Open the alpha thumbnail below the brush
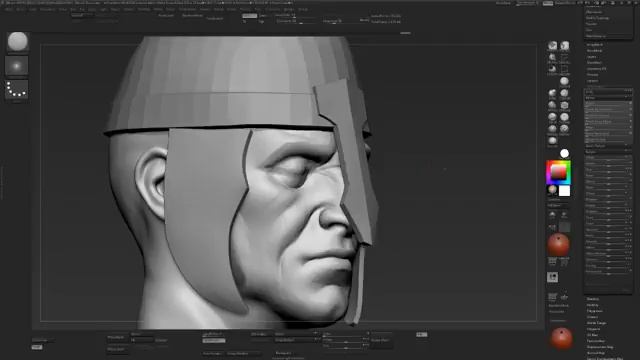This screenshot has height=360, width=640. coord(17,66)
